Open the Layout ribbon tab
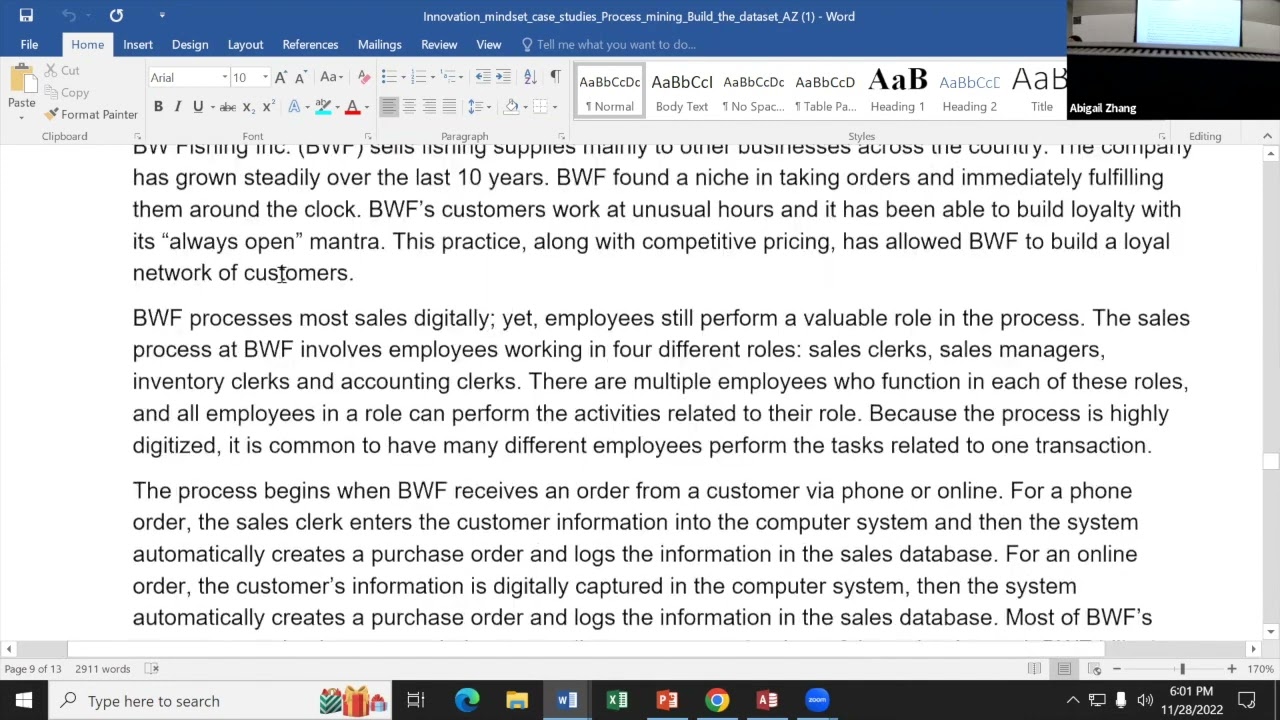Screen dimensions: 1280x720 point(245,44)
